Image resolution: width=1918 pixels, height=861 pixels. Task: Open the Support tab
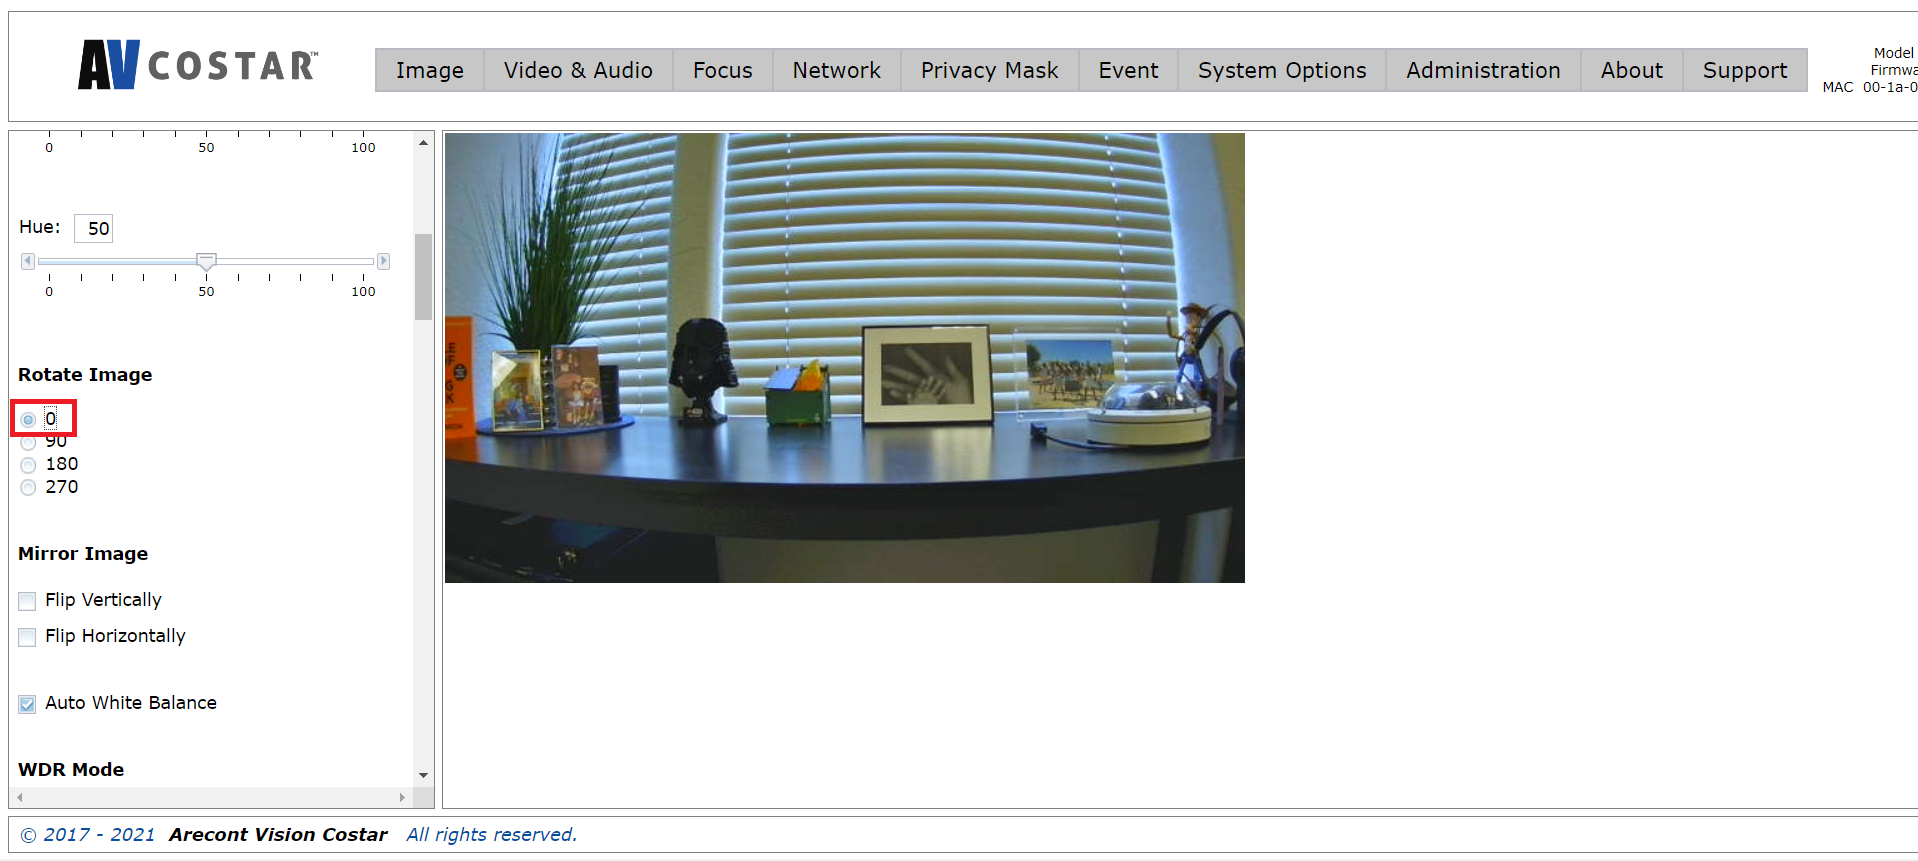1745,70
